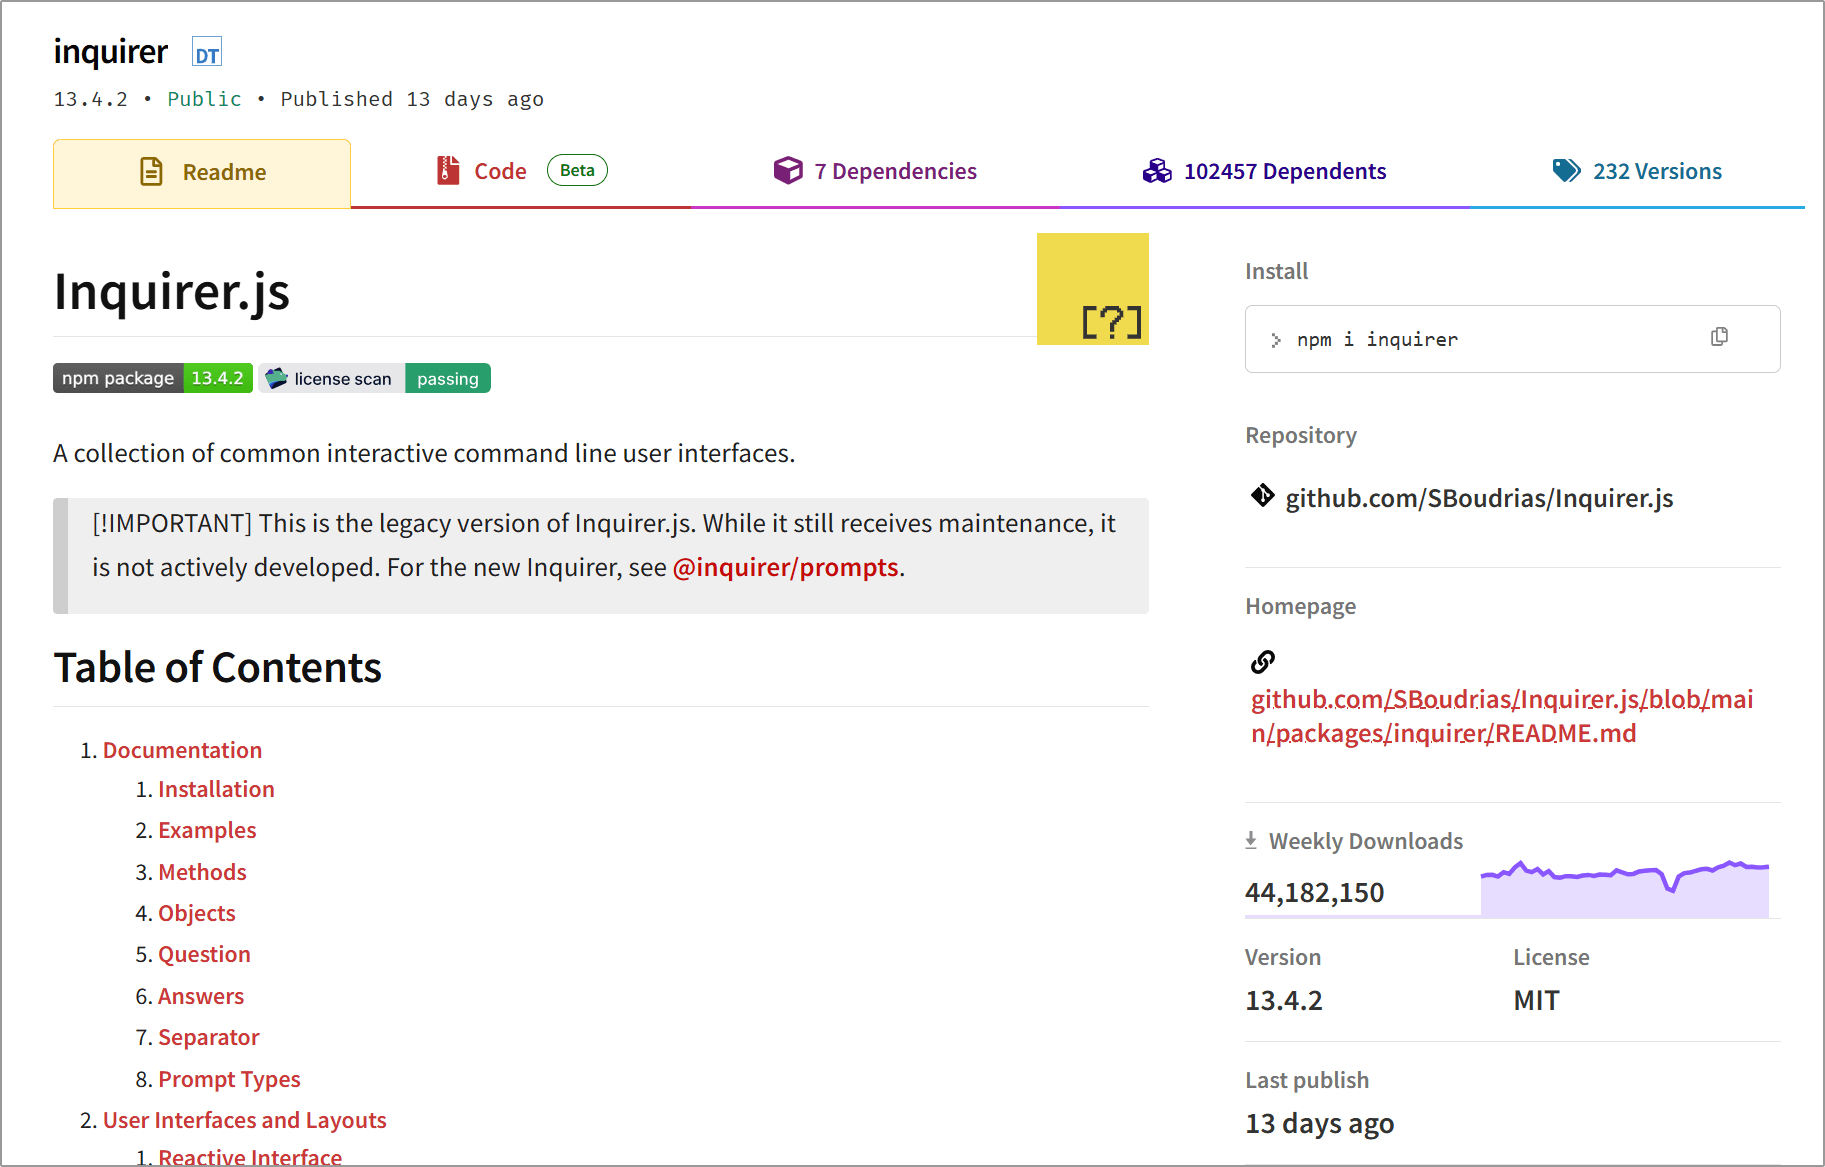Open the @inquirer/prompts link

coord(786,568)
